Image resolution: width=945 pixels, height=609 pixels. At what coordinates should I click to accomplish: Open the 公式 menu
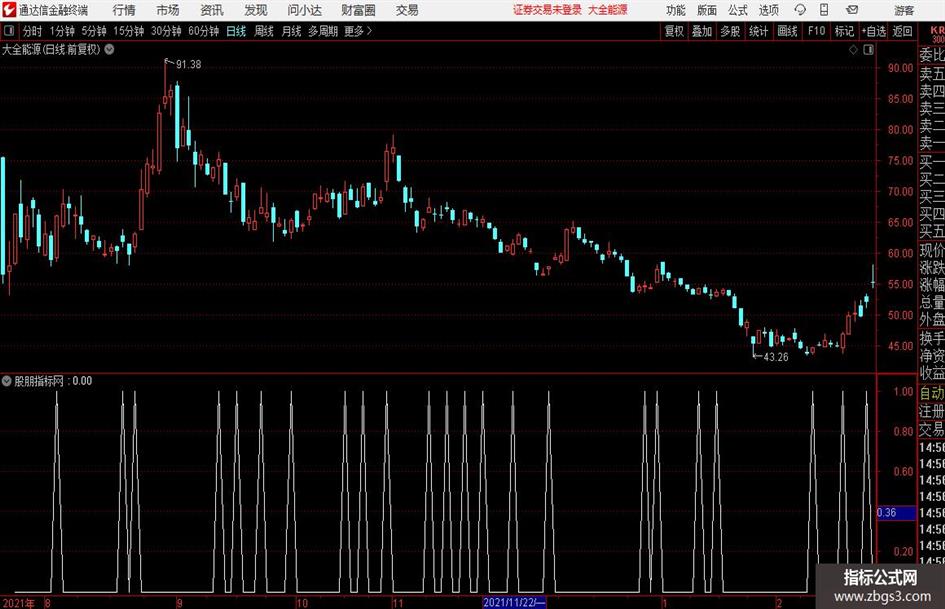[738, 10]
